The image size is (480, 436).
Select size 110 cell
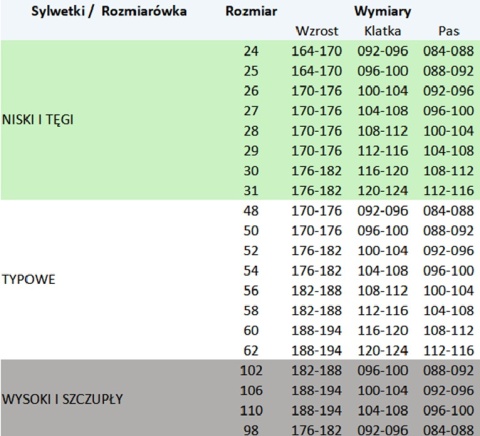coord(251,410)
